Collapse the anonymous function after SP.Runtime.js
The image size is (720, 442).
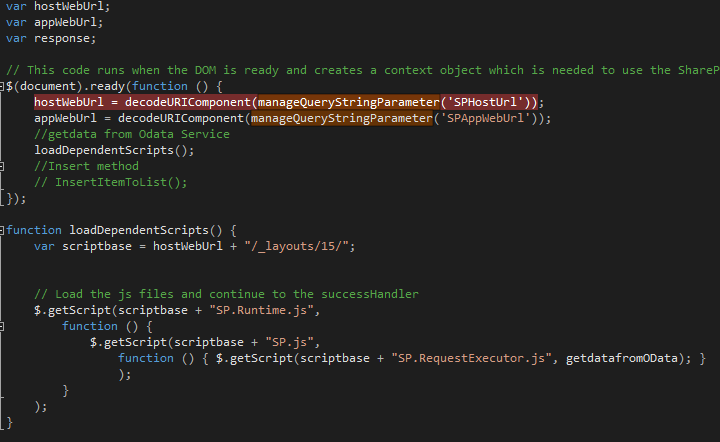coord(2,326)
